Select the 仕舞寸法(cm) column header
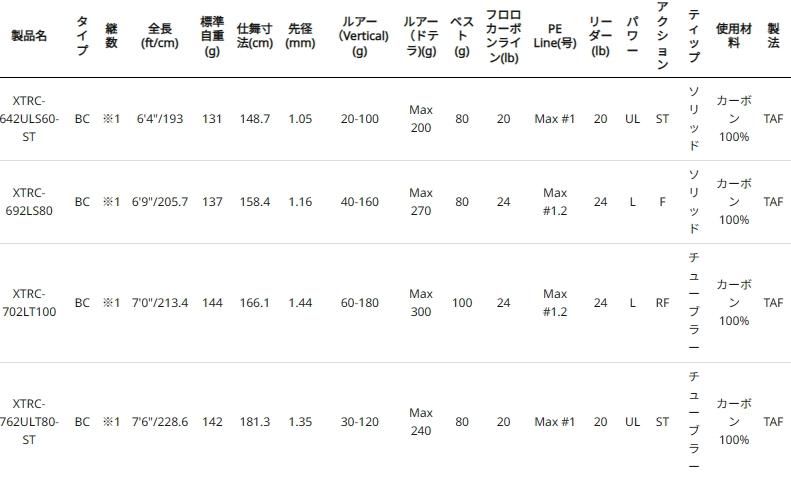Image resolution: width=791 pixels, height=478 pixels. point(255,35)
